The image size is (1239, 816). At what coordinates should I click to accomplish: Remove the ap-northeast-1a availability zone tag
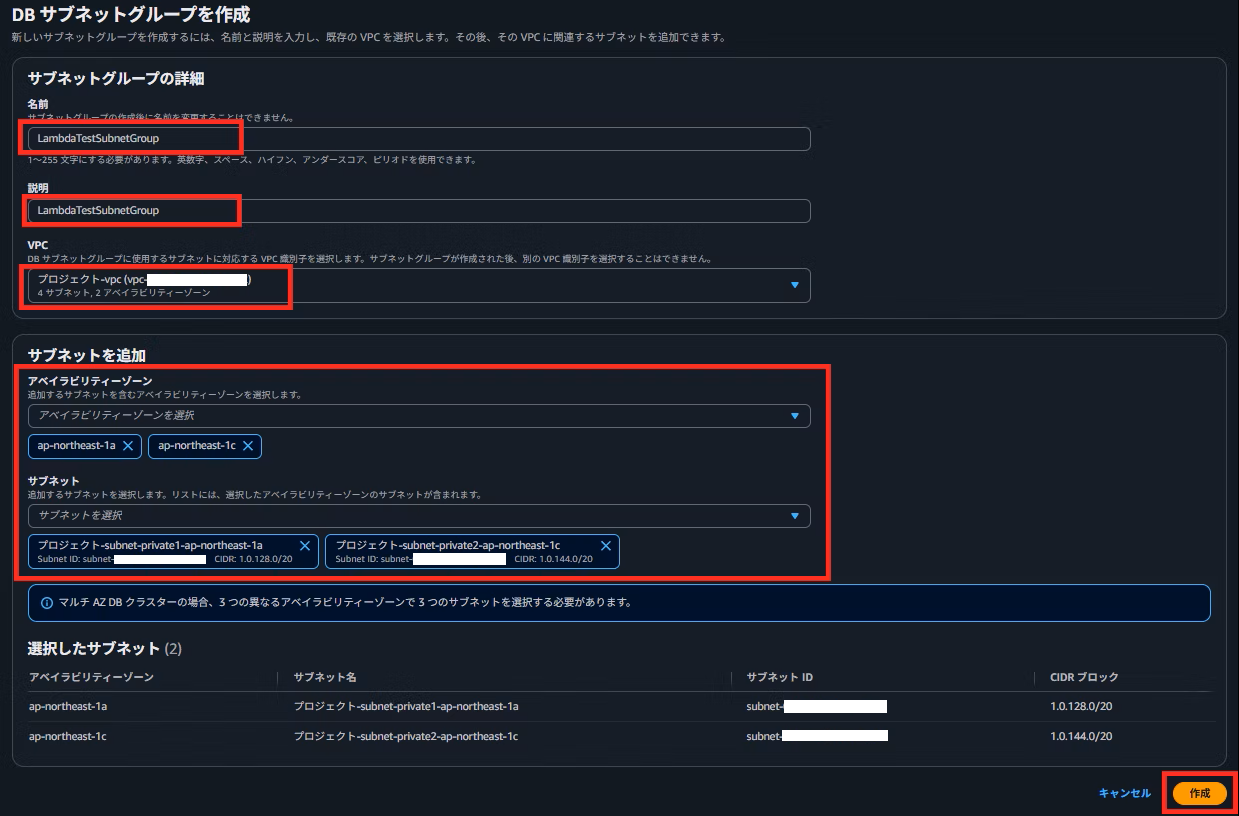128,446
